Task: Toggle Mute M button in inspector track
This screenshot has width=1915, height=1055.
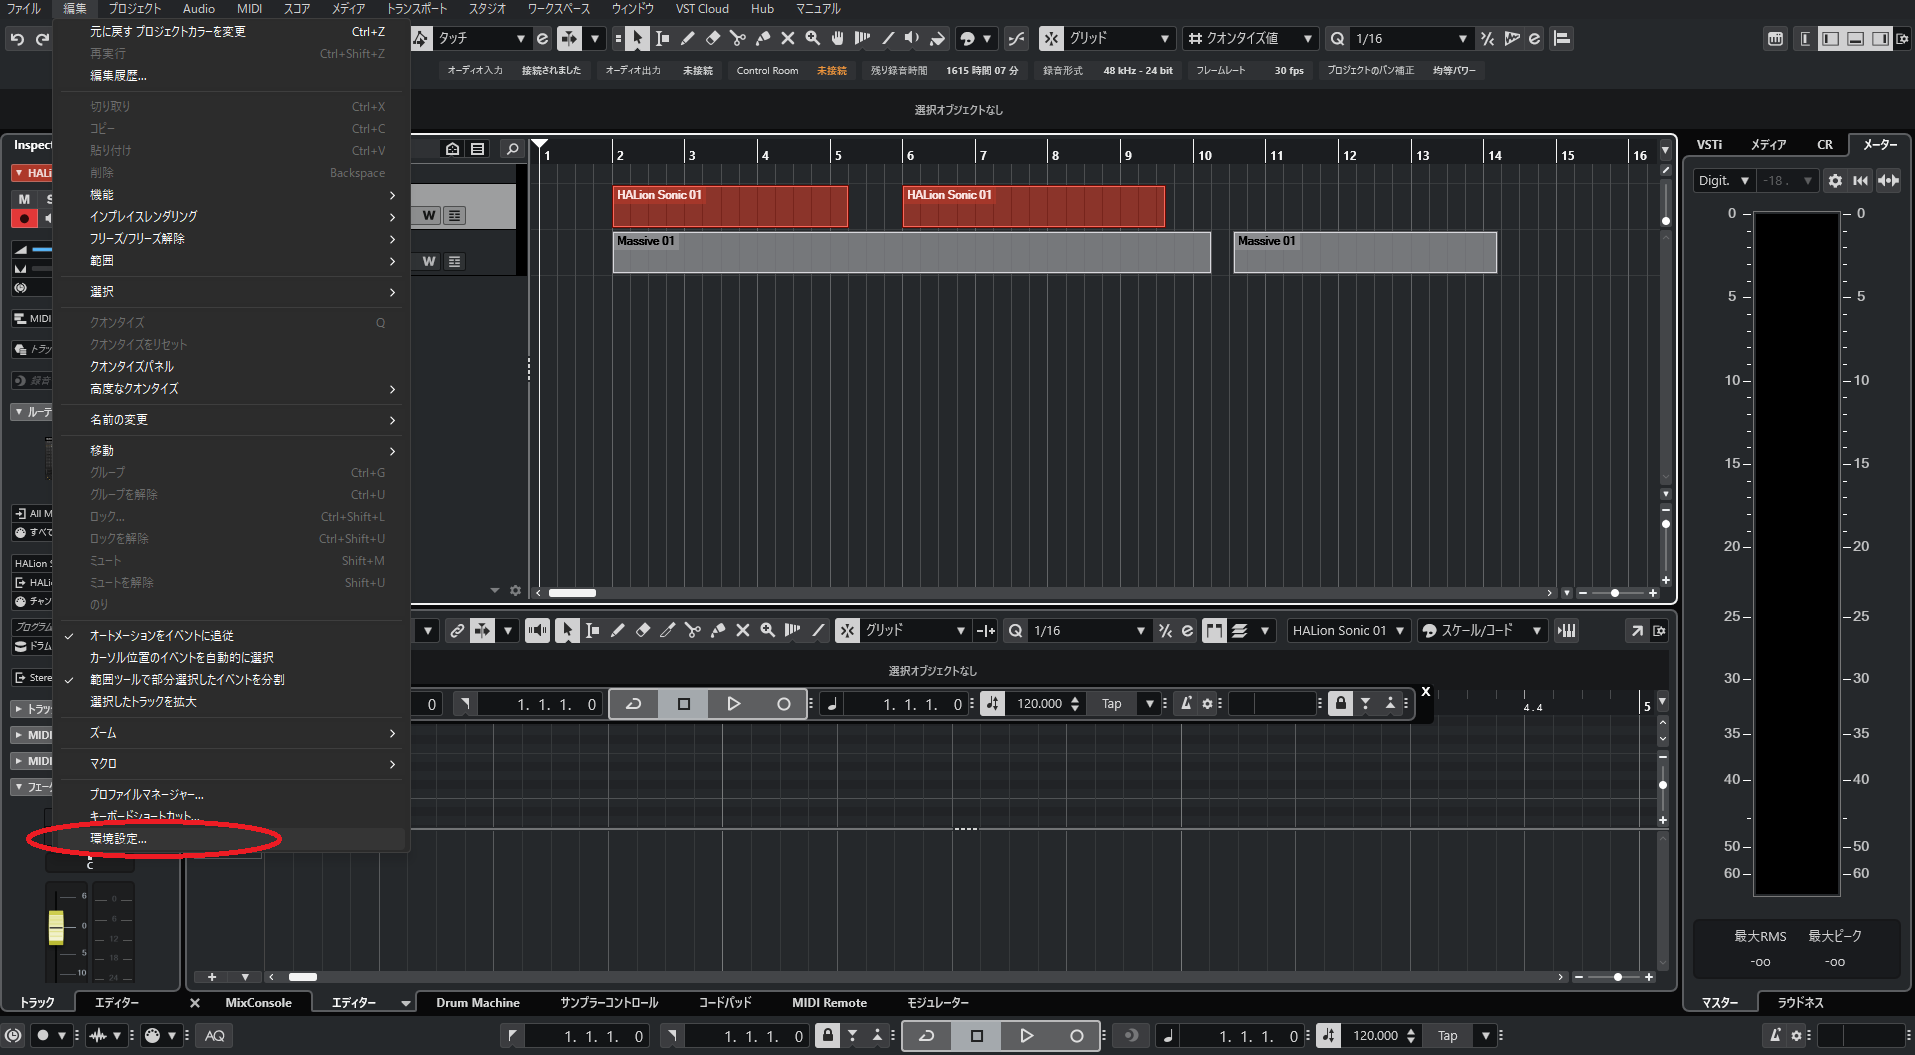Action: [x=24, y=199]
